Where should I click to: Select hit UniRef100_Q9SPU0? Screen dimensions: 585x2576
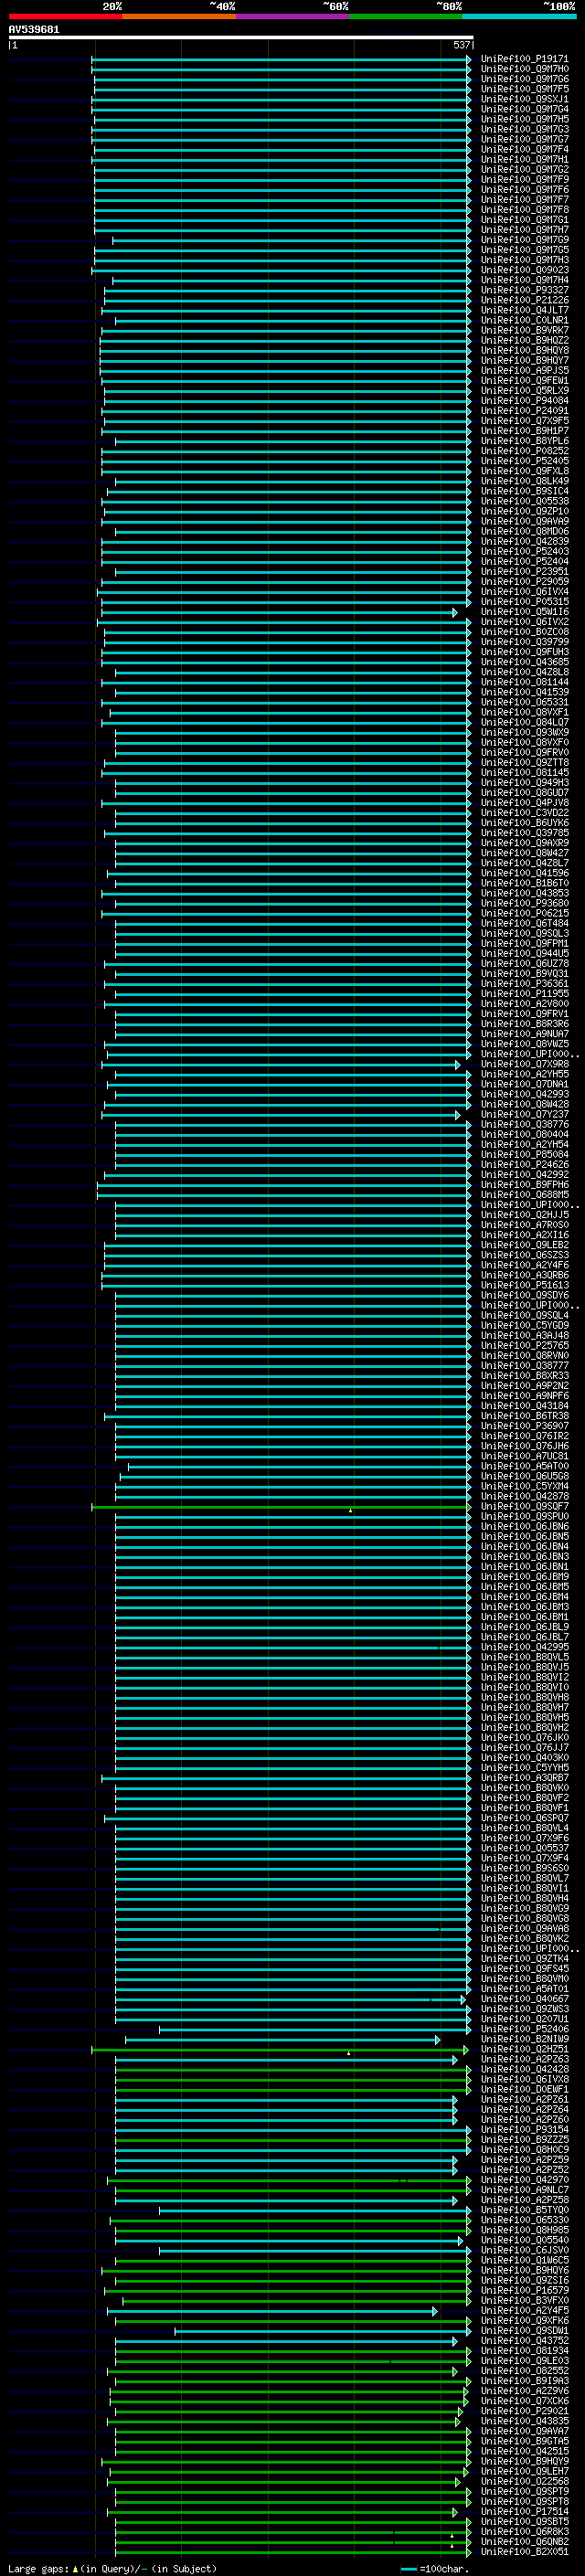525,1516
